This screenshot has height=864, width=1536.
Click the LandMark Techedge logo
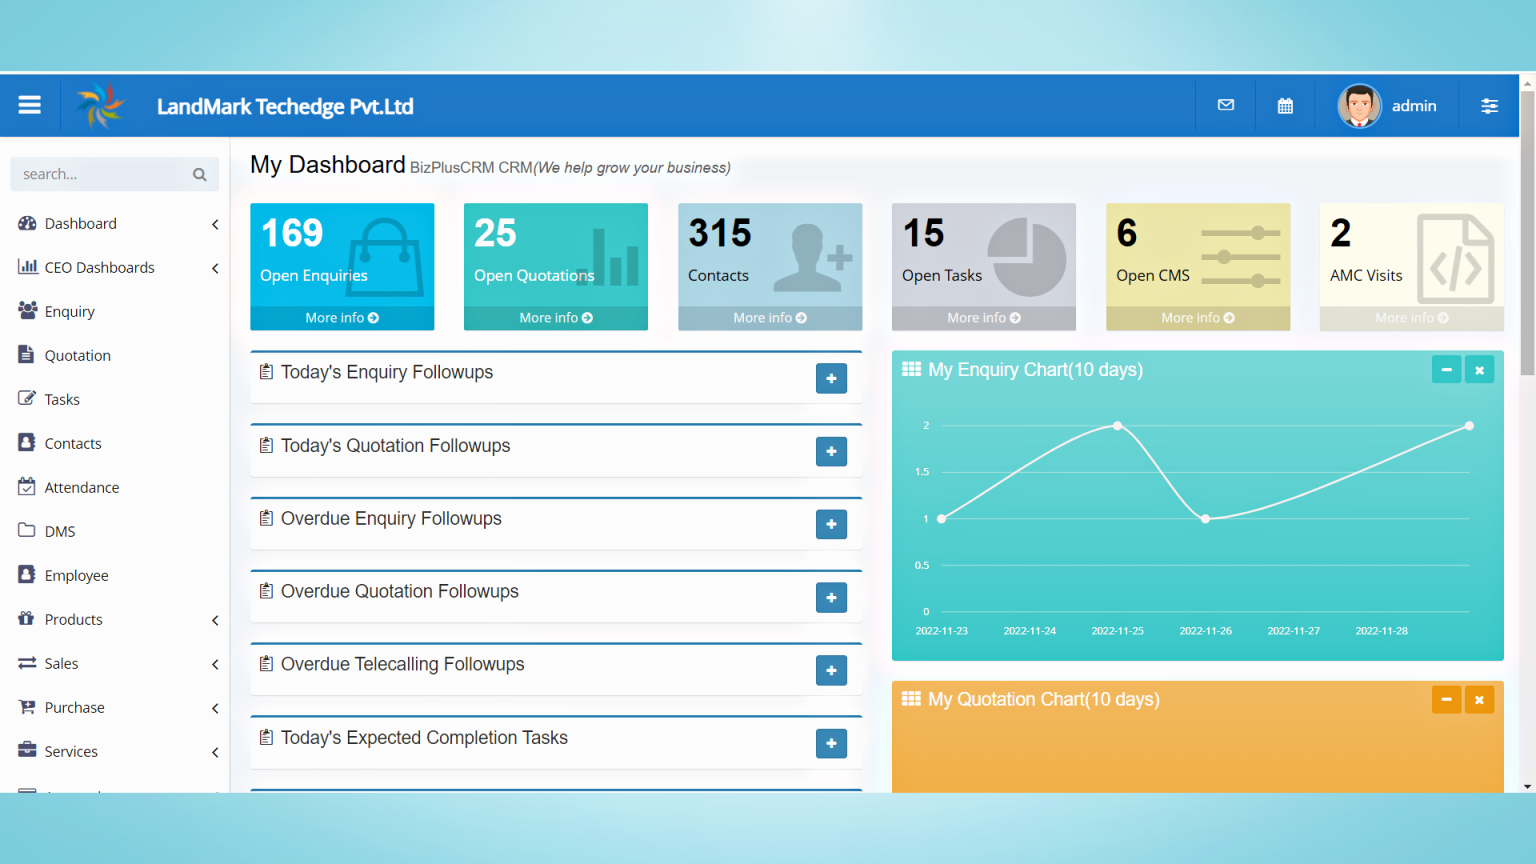click(x=101, y=106)
